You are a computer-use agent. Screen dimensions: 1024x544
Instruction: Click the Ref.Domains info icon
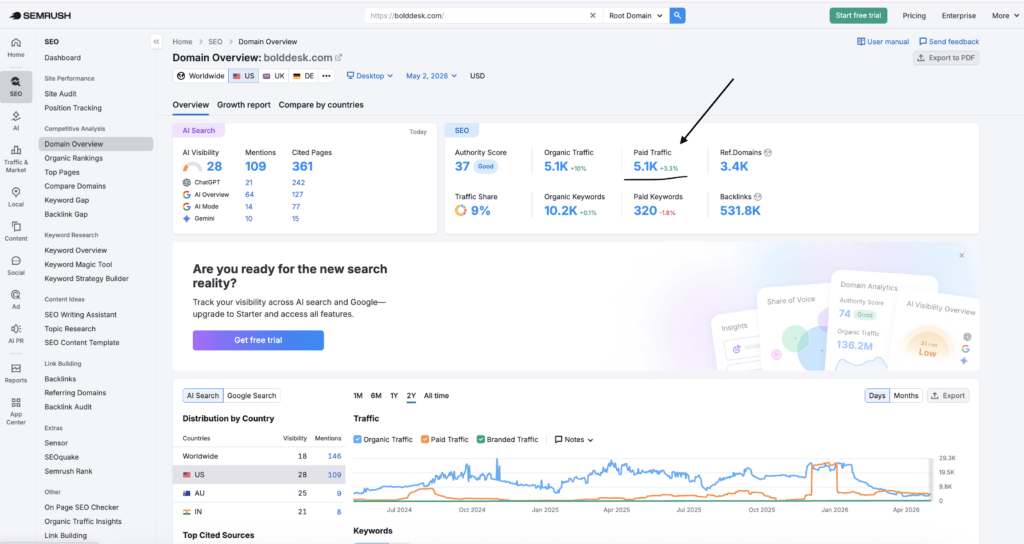tap(768, 153)
